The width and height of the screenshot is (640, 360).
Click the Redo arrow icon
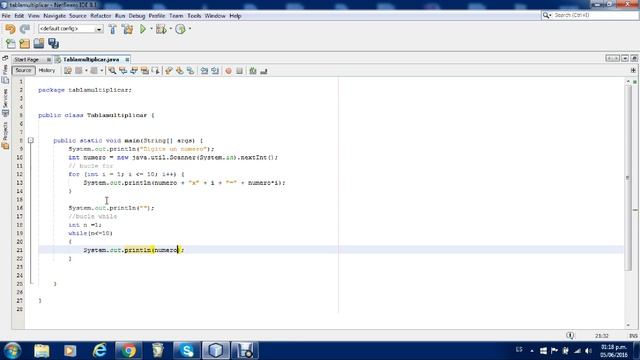(25, 29)
